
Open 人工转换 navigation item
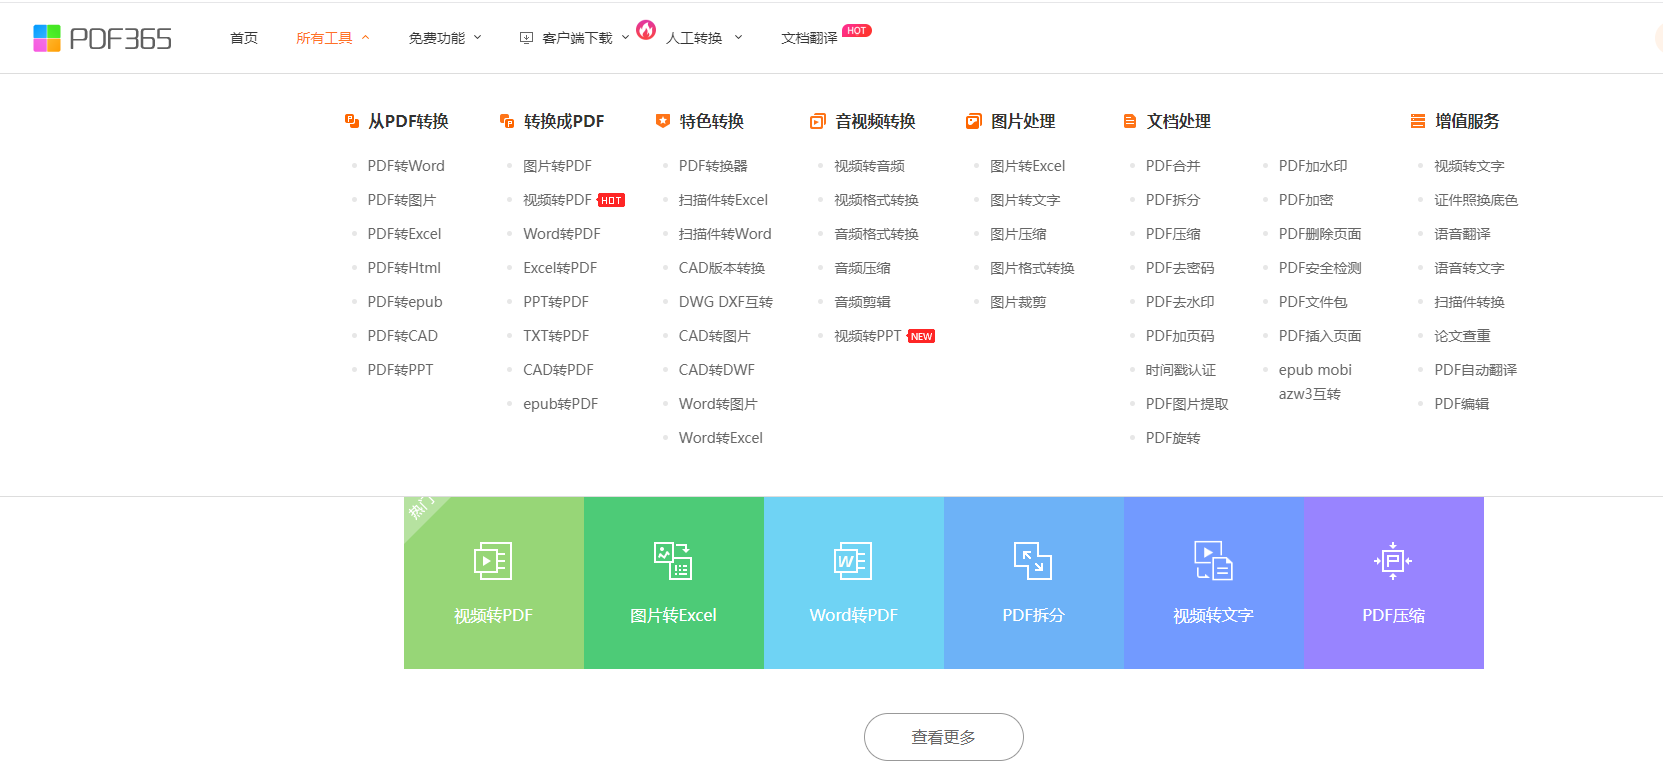694,38
